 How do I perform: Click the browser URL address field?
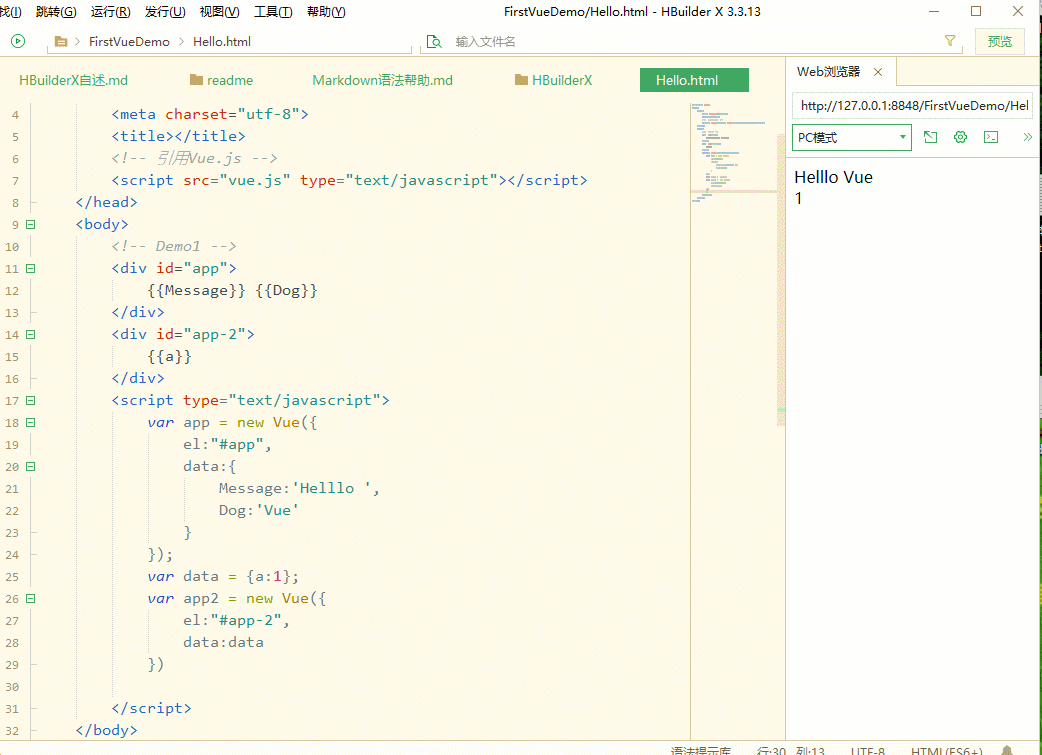pyautogui.click(x=913, y=105)
